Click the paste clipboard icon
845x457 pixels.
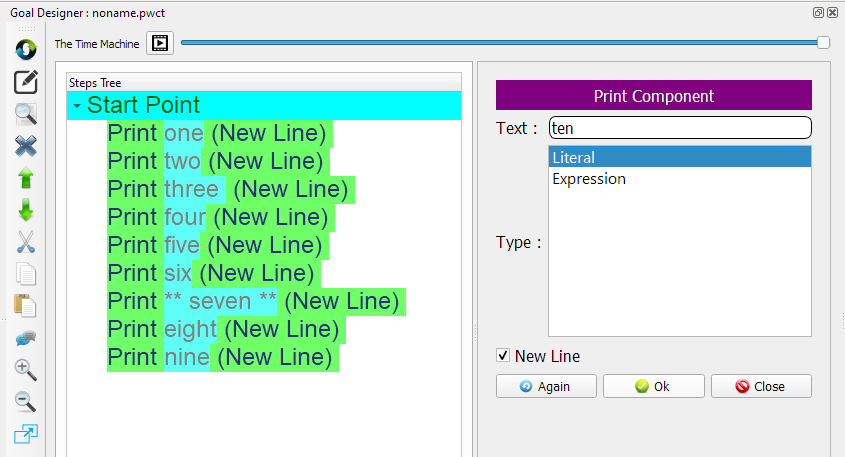[26, 306]
